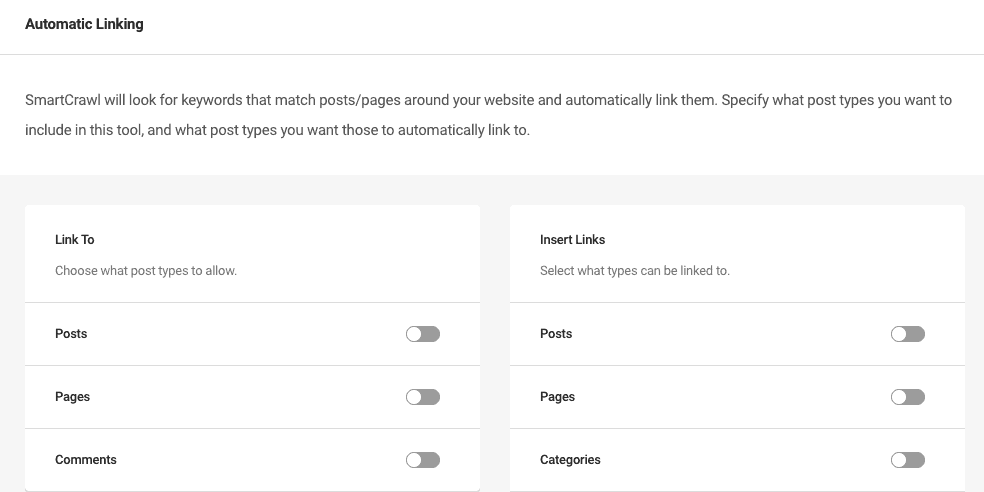Turn on Categories toggle under Insert Links

tap(908, 460)
